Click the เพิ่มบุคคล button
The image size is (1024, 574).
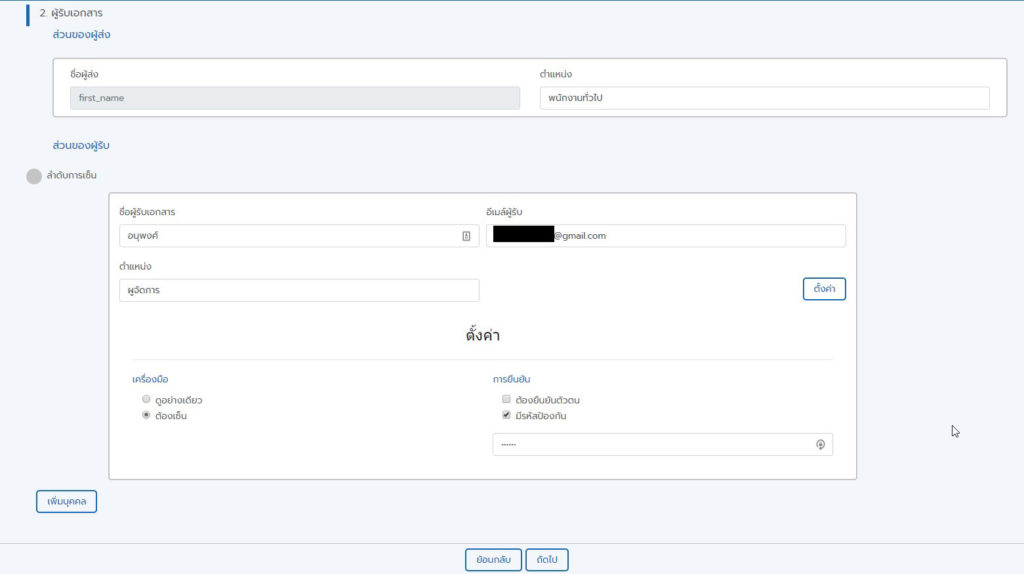[67, 502]
